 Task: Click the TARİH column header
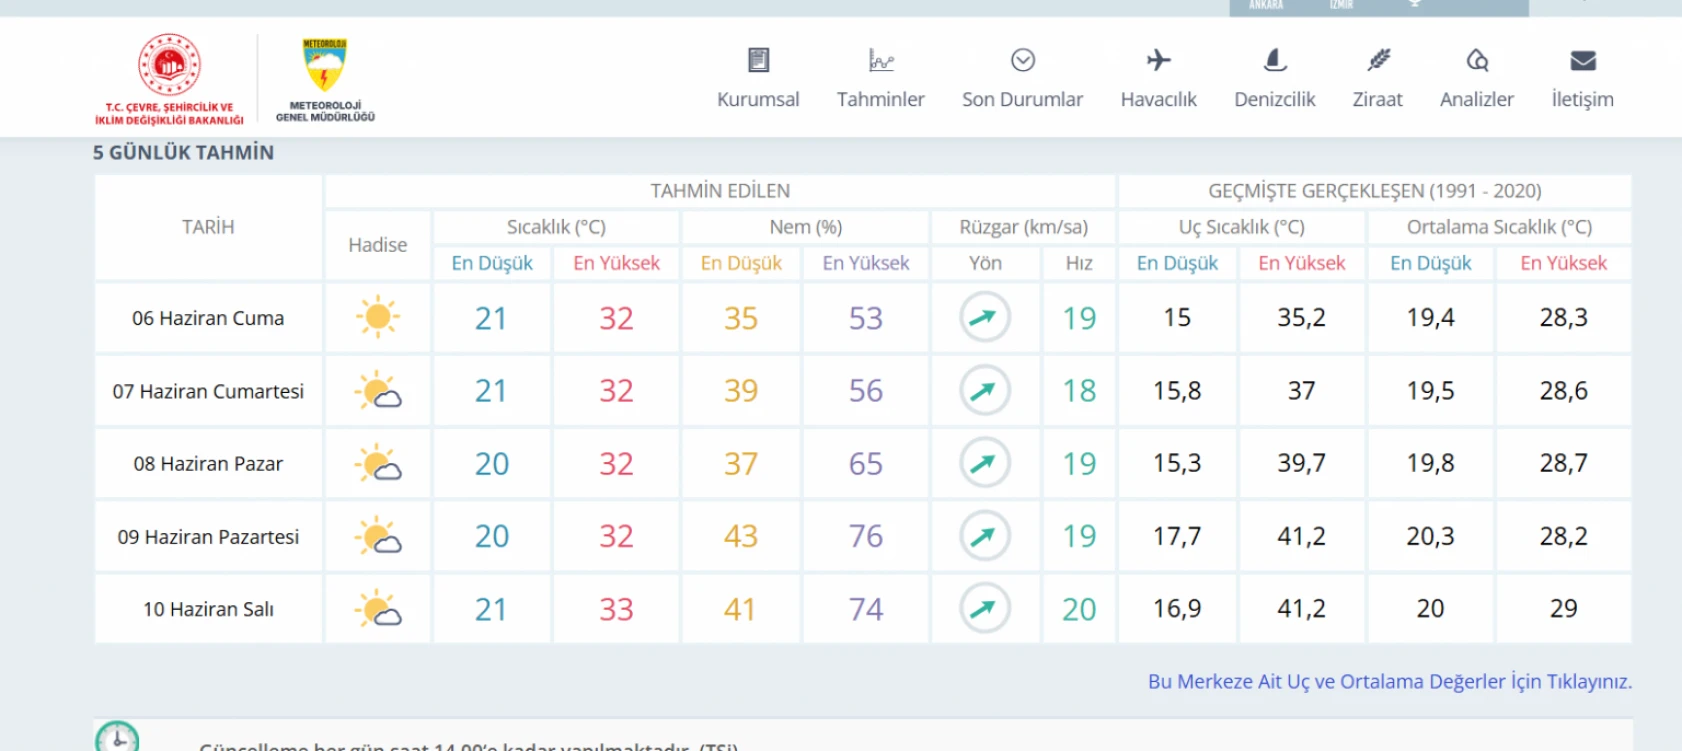[x=208, y=227]
